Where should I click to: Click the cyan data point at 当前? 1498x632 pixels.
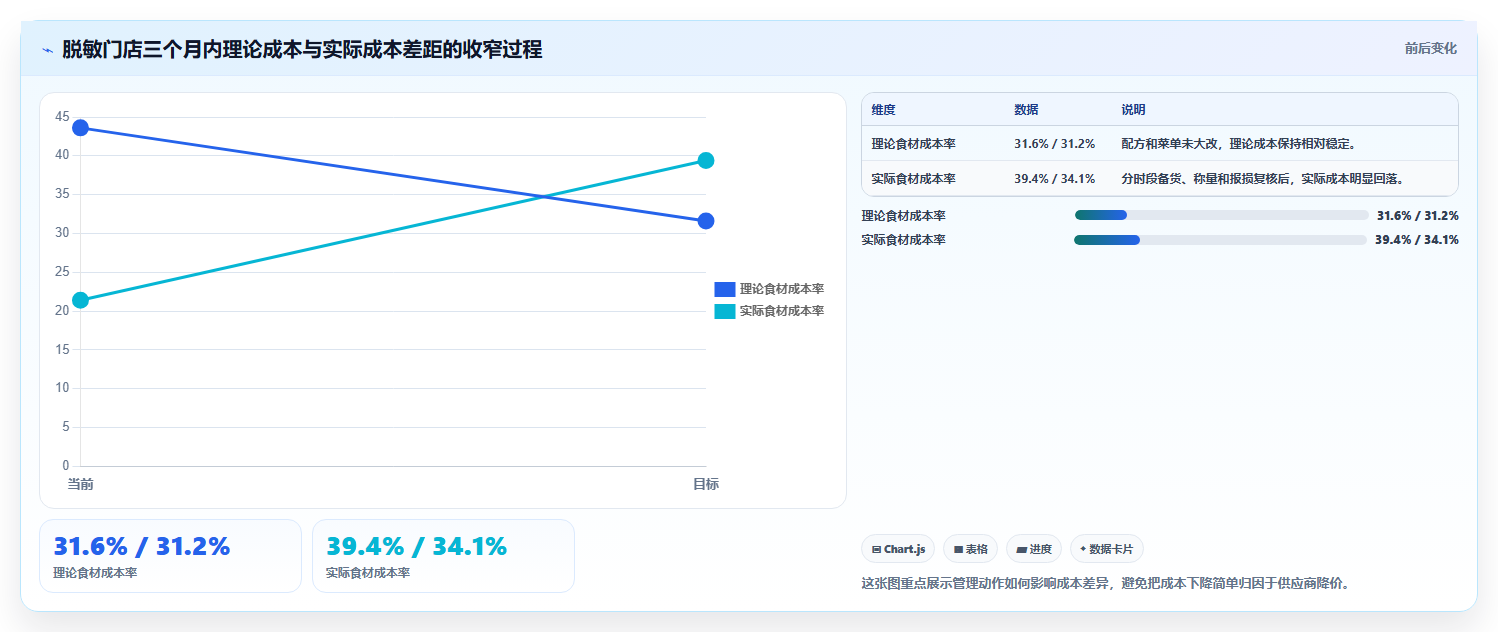[81, 300]
